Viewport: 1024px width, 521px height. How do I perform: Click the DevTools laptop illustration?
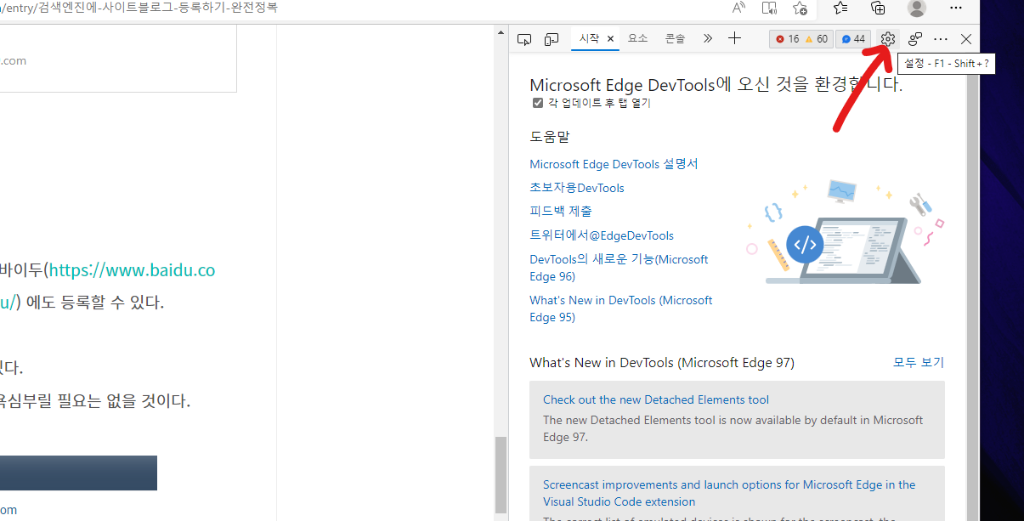click(x=847, y=232)
